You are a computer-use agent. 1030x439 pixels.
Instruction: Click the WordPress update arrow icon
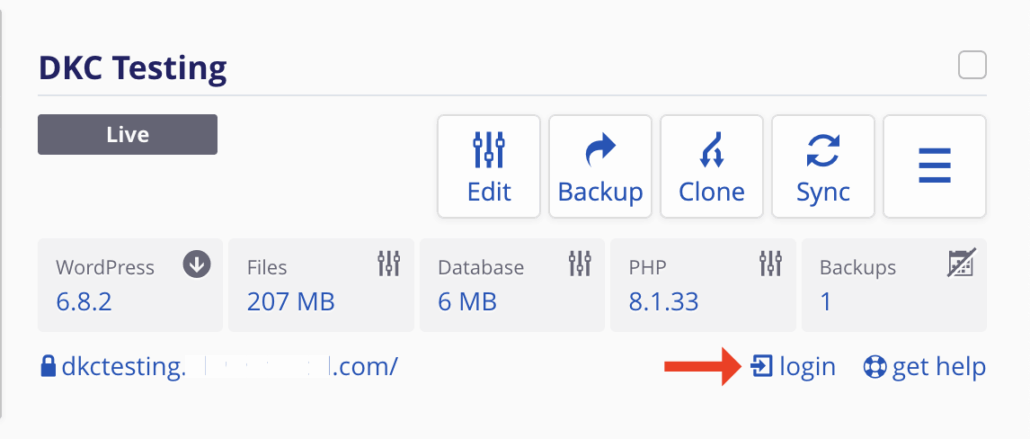point(197,264)
